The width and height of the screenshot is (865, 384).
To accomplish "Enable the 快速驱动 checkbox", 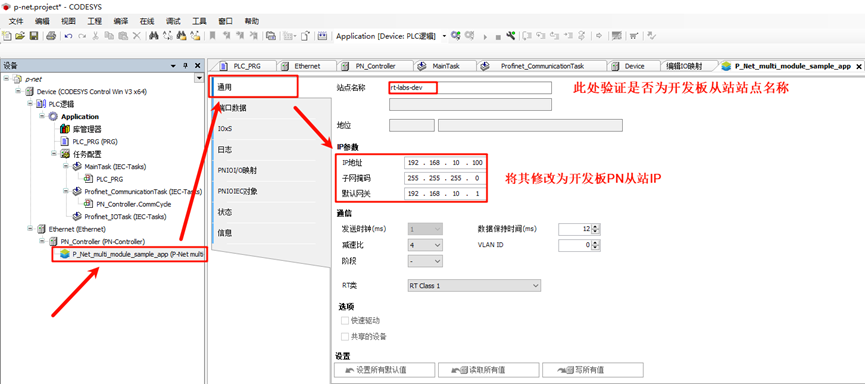I will coord(345,321).
